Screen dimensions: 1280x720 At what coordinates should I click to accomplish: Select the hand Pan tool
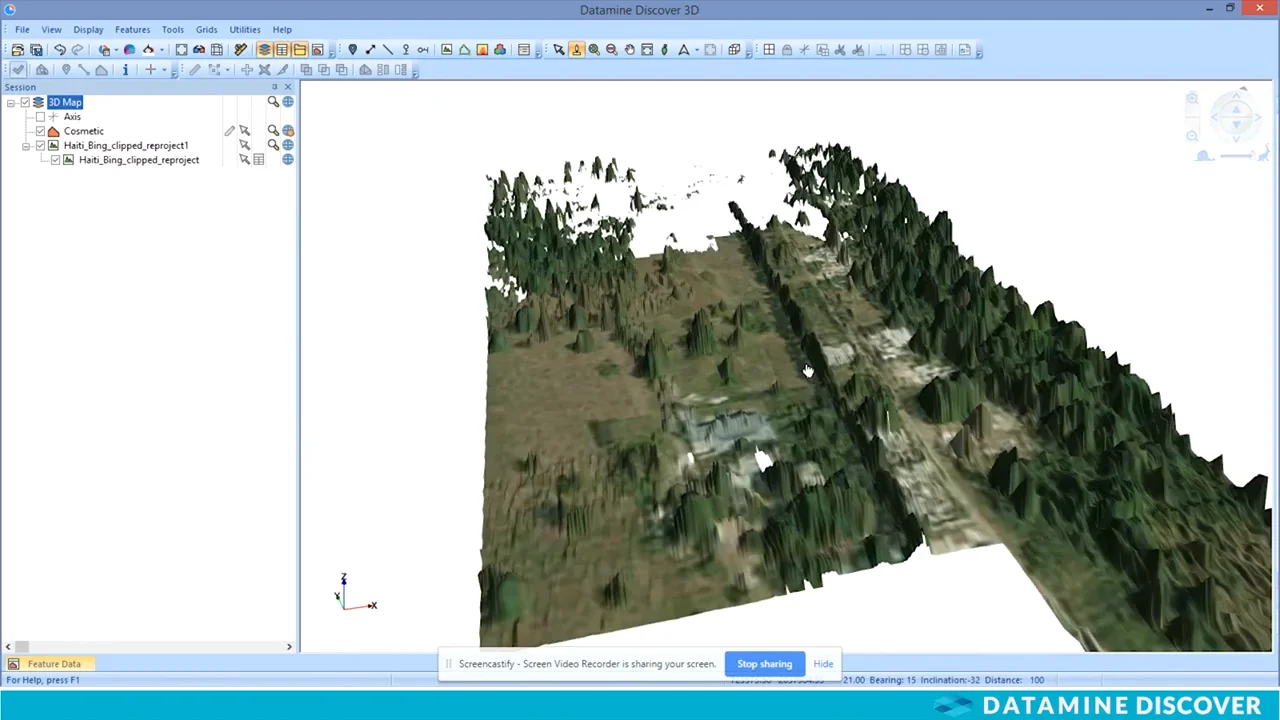coord(629,50)
